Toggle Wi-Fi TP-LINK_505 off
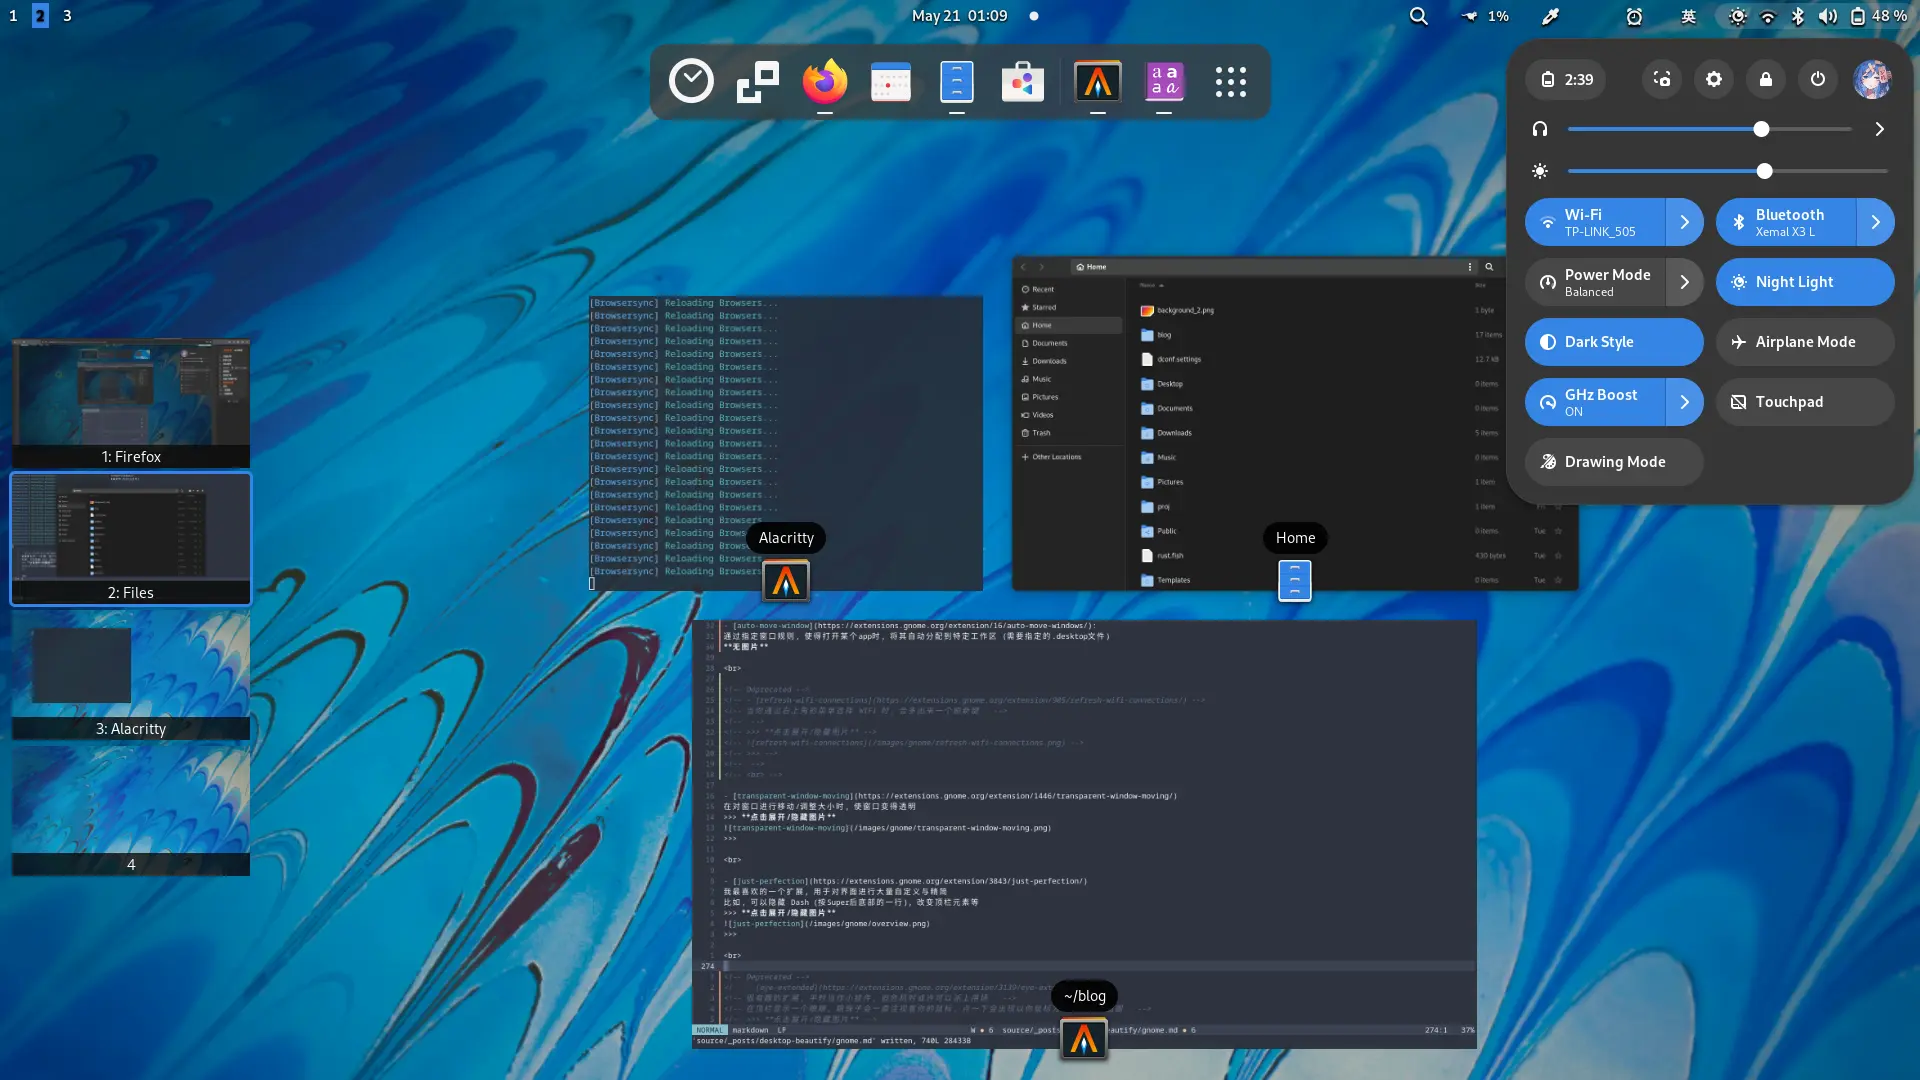Viewport: 1920px width, 1080px height. click(1595, 222)
